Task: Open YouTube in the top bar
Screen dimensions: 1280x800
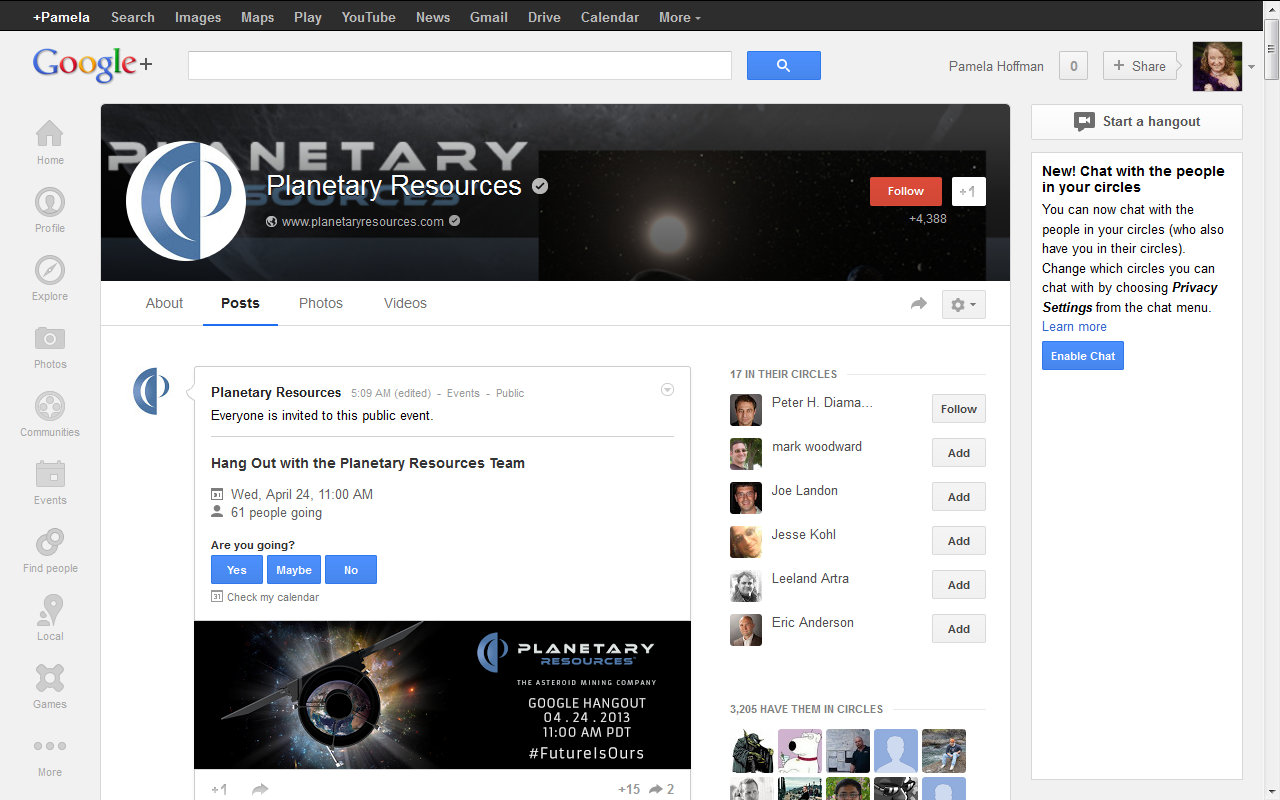Action: coord(368,17)
